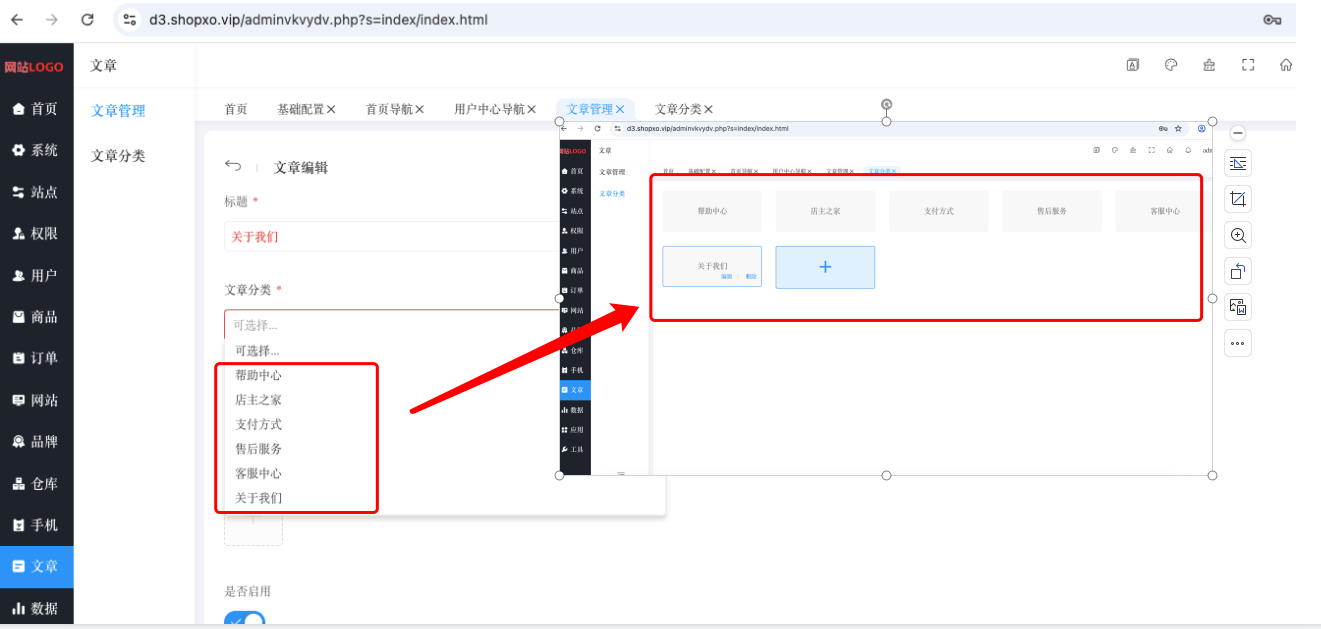The width and height of the screenshot is (1321, 629).
Task: Collapse the floating image toolbar with minus
Action: tap(1238, 133)
